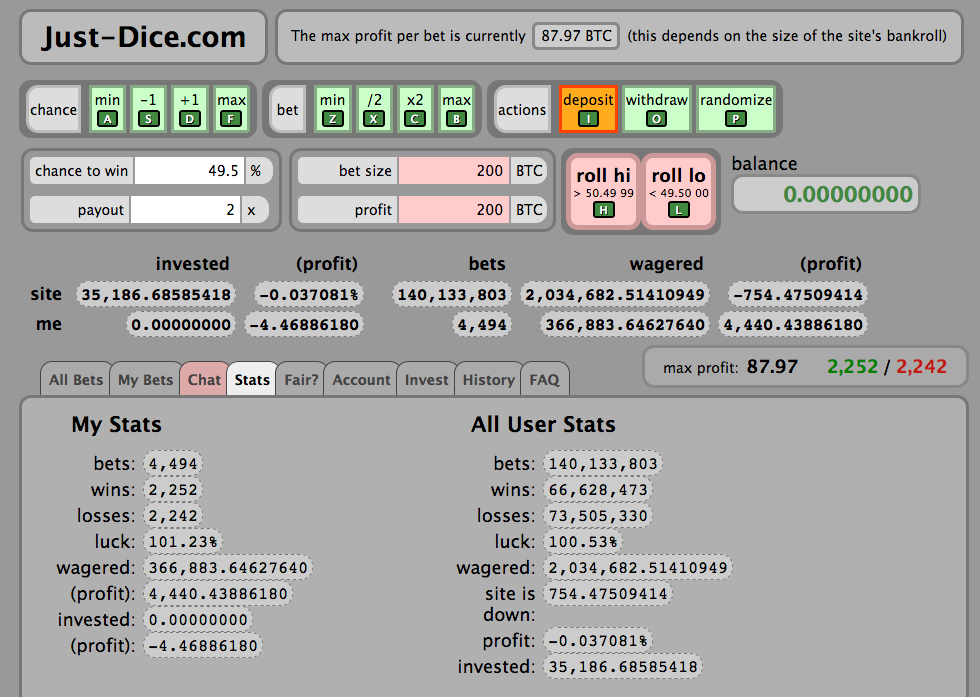This screenshot has height=697, width=980.
Task: Edit the bet size field
Action: [x=454, y=171]
